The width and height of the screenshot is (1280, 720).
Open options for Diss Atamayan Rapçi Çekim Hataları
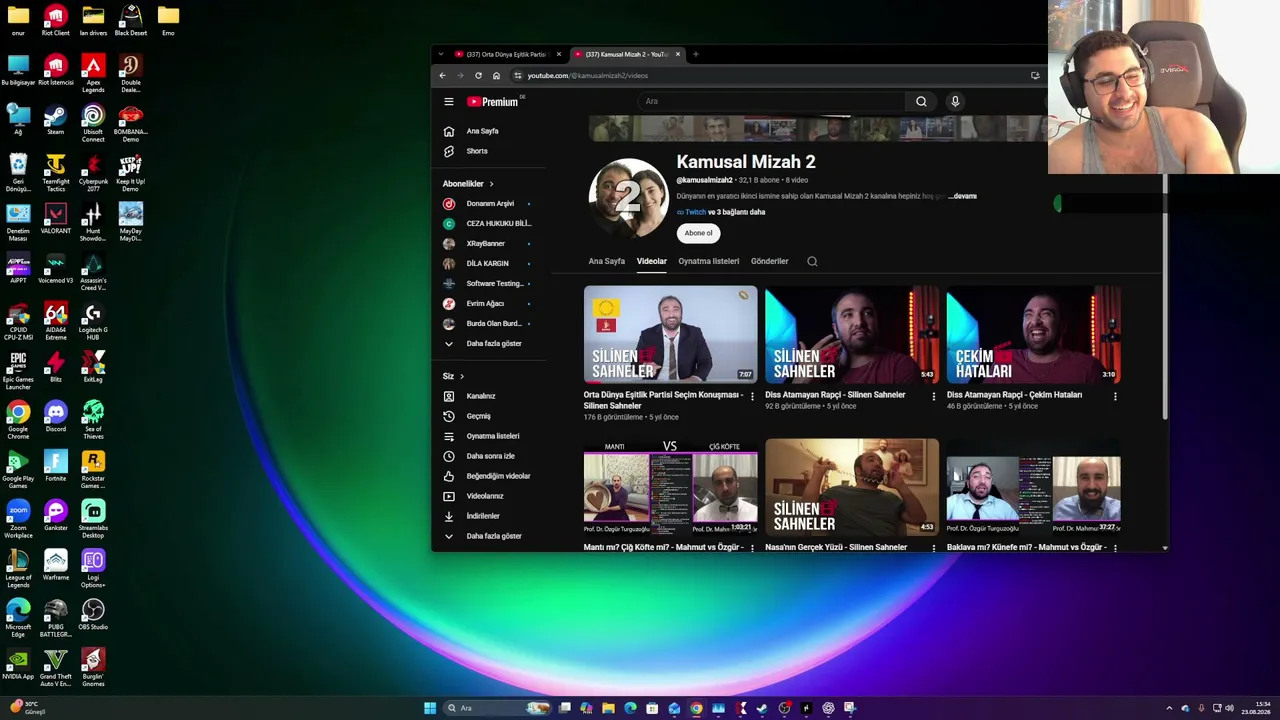[x=1115, y=396]
